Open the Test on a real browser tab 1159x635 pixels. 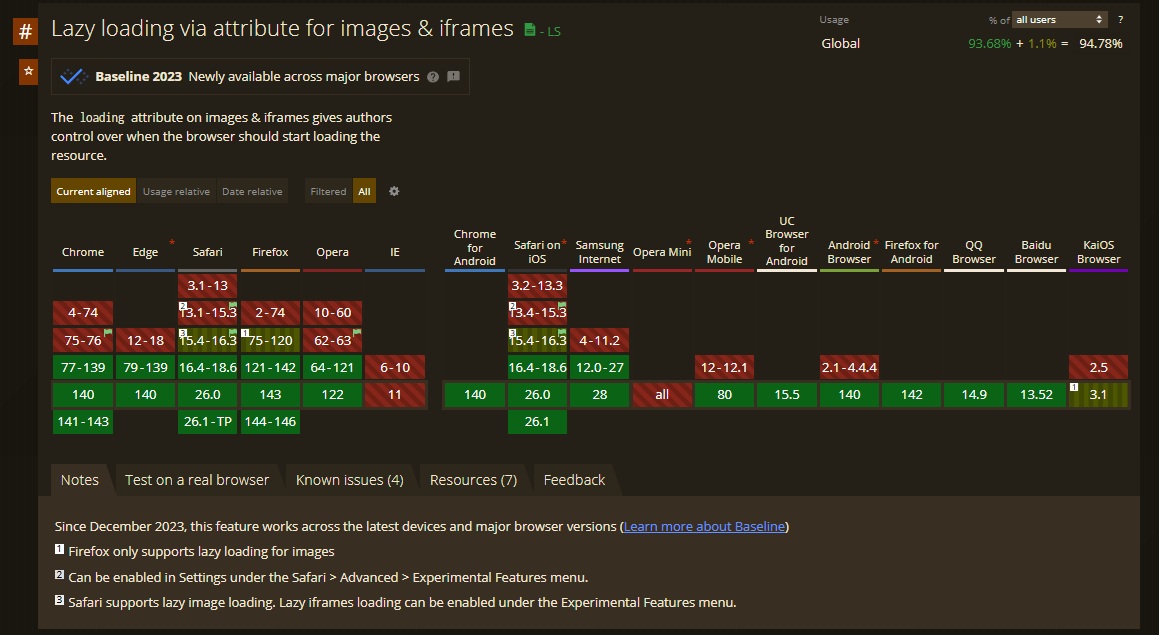[197, 480]
